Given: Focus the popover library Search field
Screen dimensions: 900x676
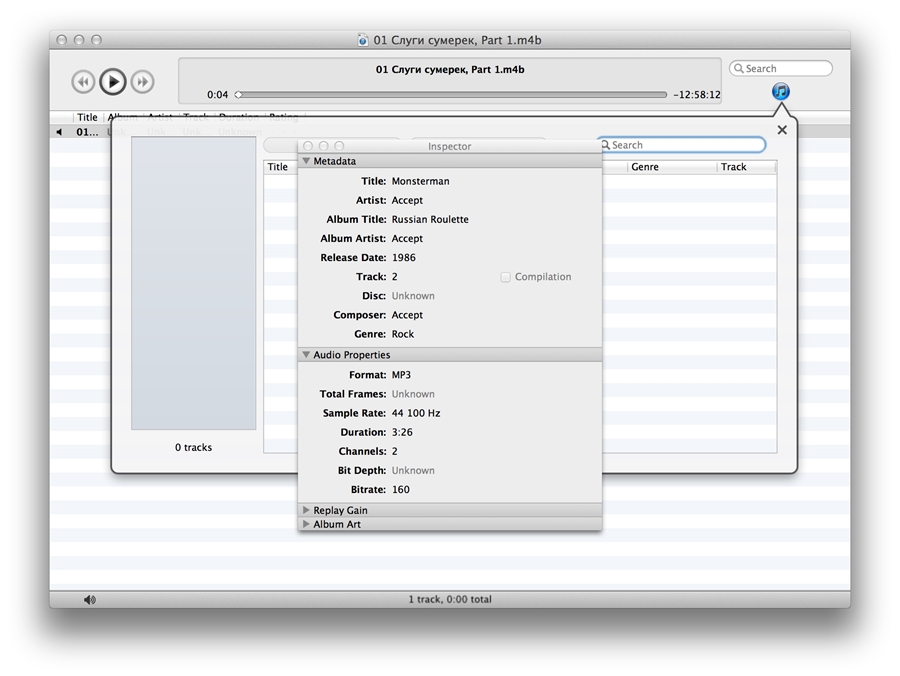Looking at the screenshot, I should point(690,145).
